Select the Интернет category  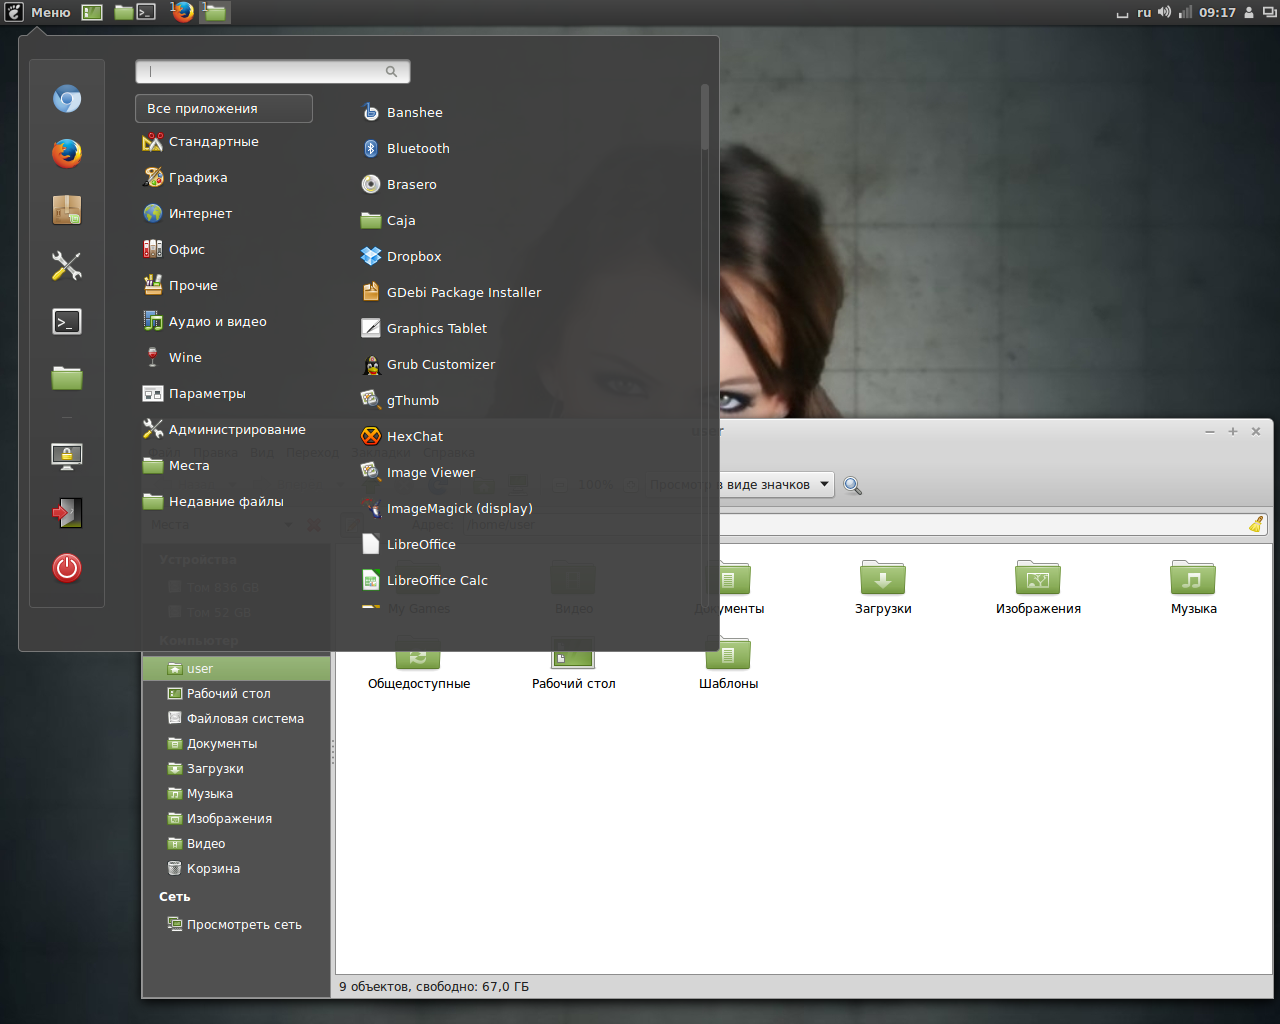pos(187,214)
